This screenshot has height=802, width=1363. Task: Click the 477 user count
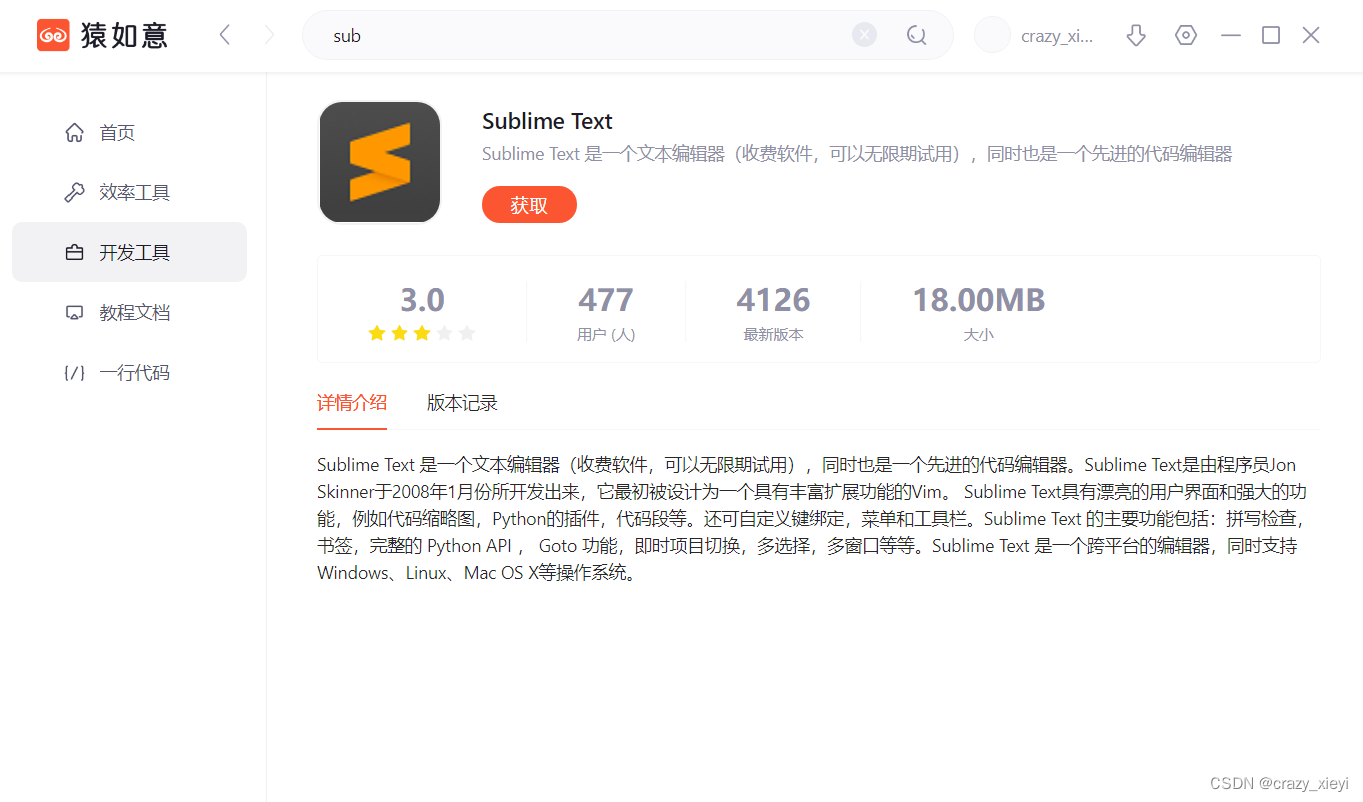pos(606,300)
